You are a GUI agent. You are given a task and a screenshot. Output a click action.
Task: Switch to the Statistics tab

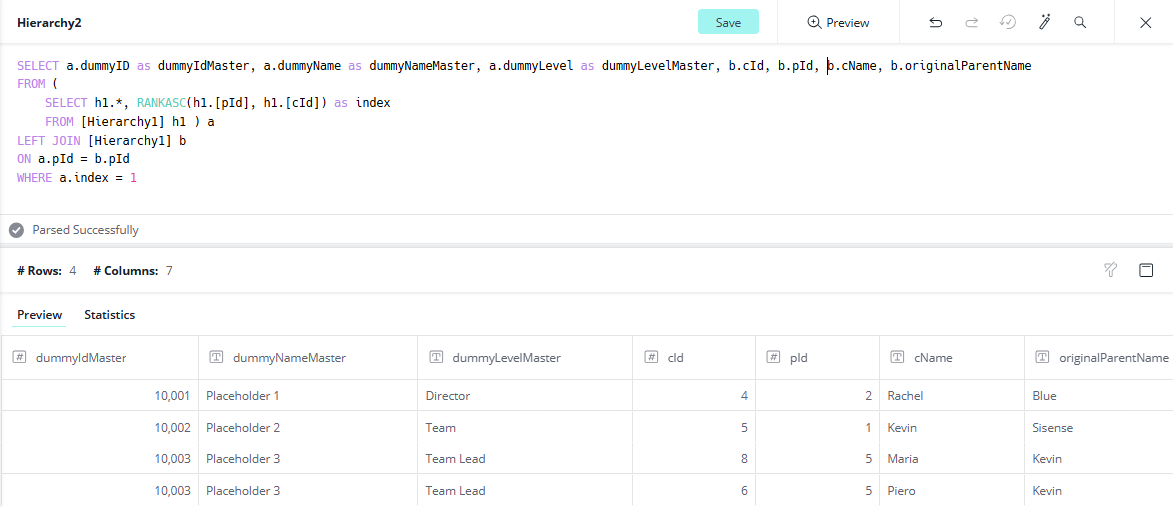pos(109,315)
